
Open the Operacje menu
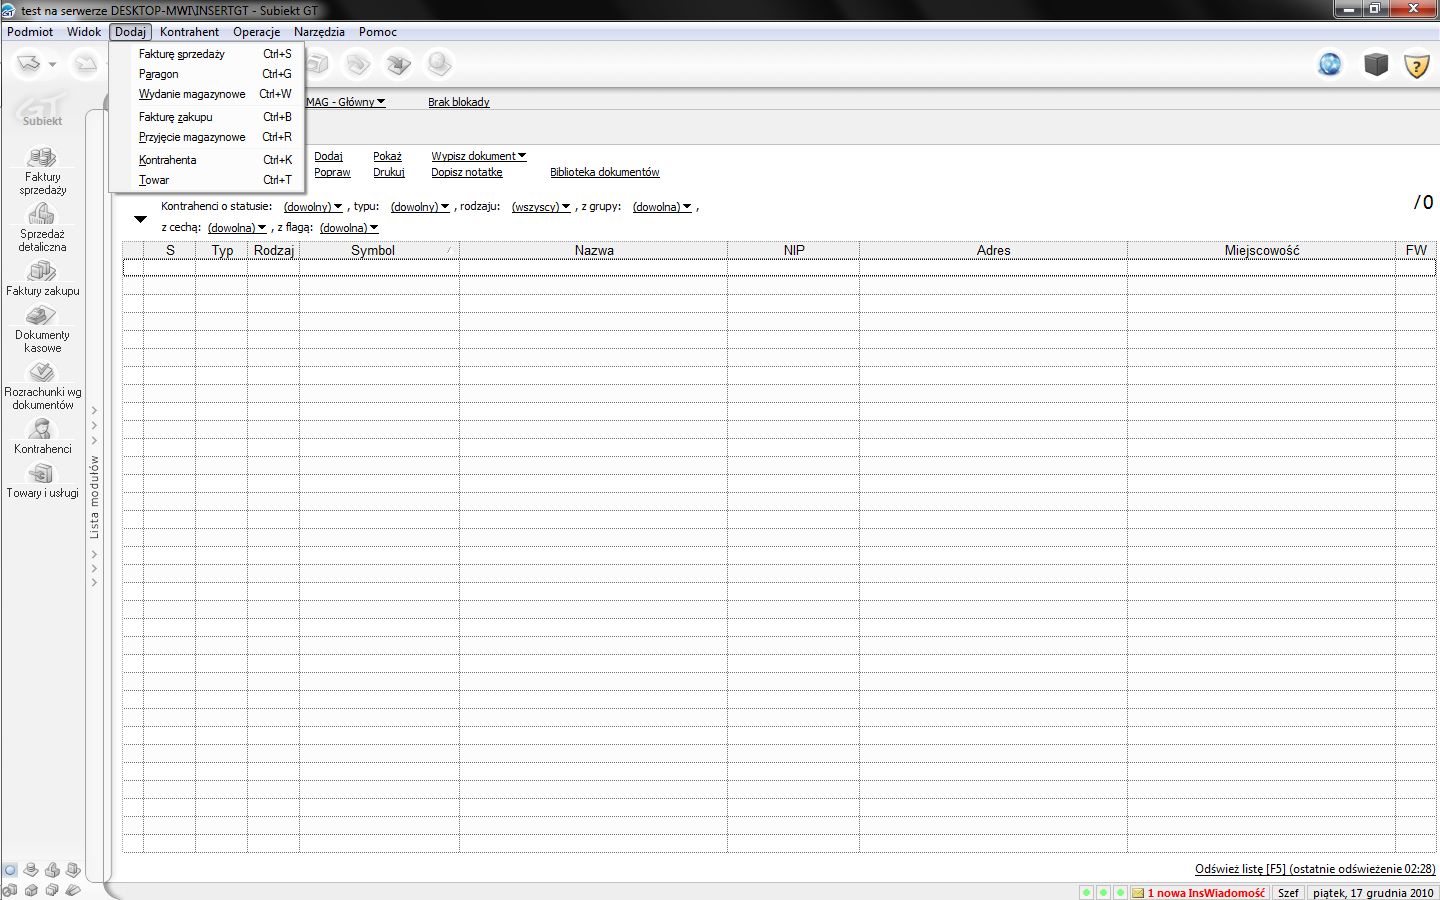tap(257, 32)
